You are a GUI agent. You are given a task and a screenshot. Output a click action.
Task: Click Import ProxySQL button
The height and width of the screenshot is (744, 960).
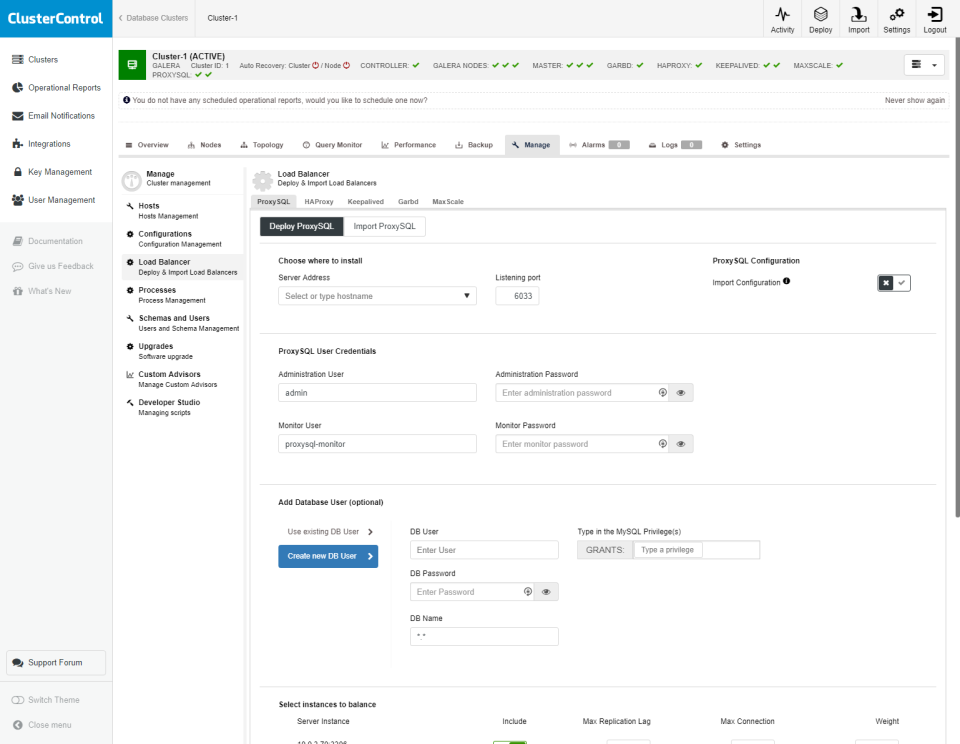pyautogui.click(x=384, y=227)
